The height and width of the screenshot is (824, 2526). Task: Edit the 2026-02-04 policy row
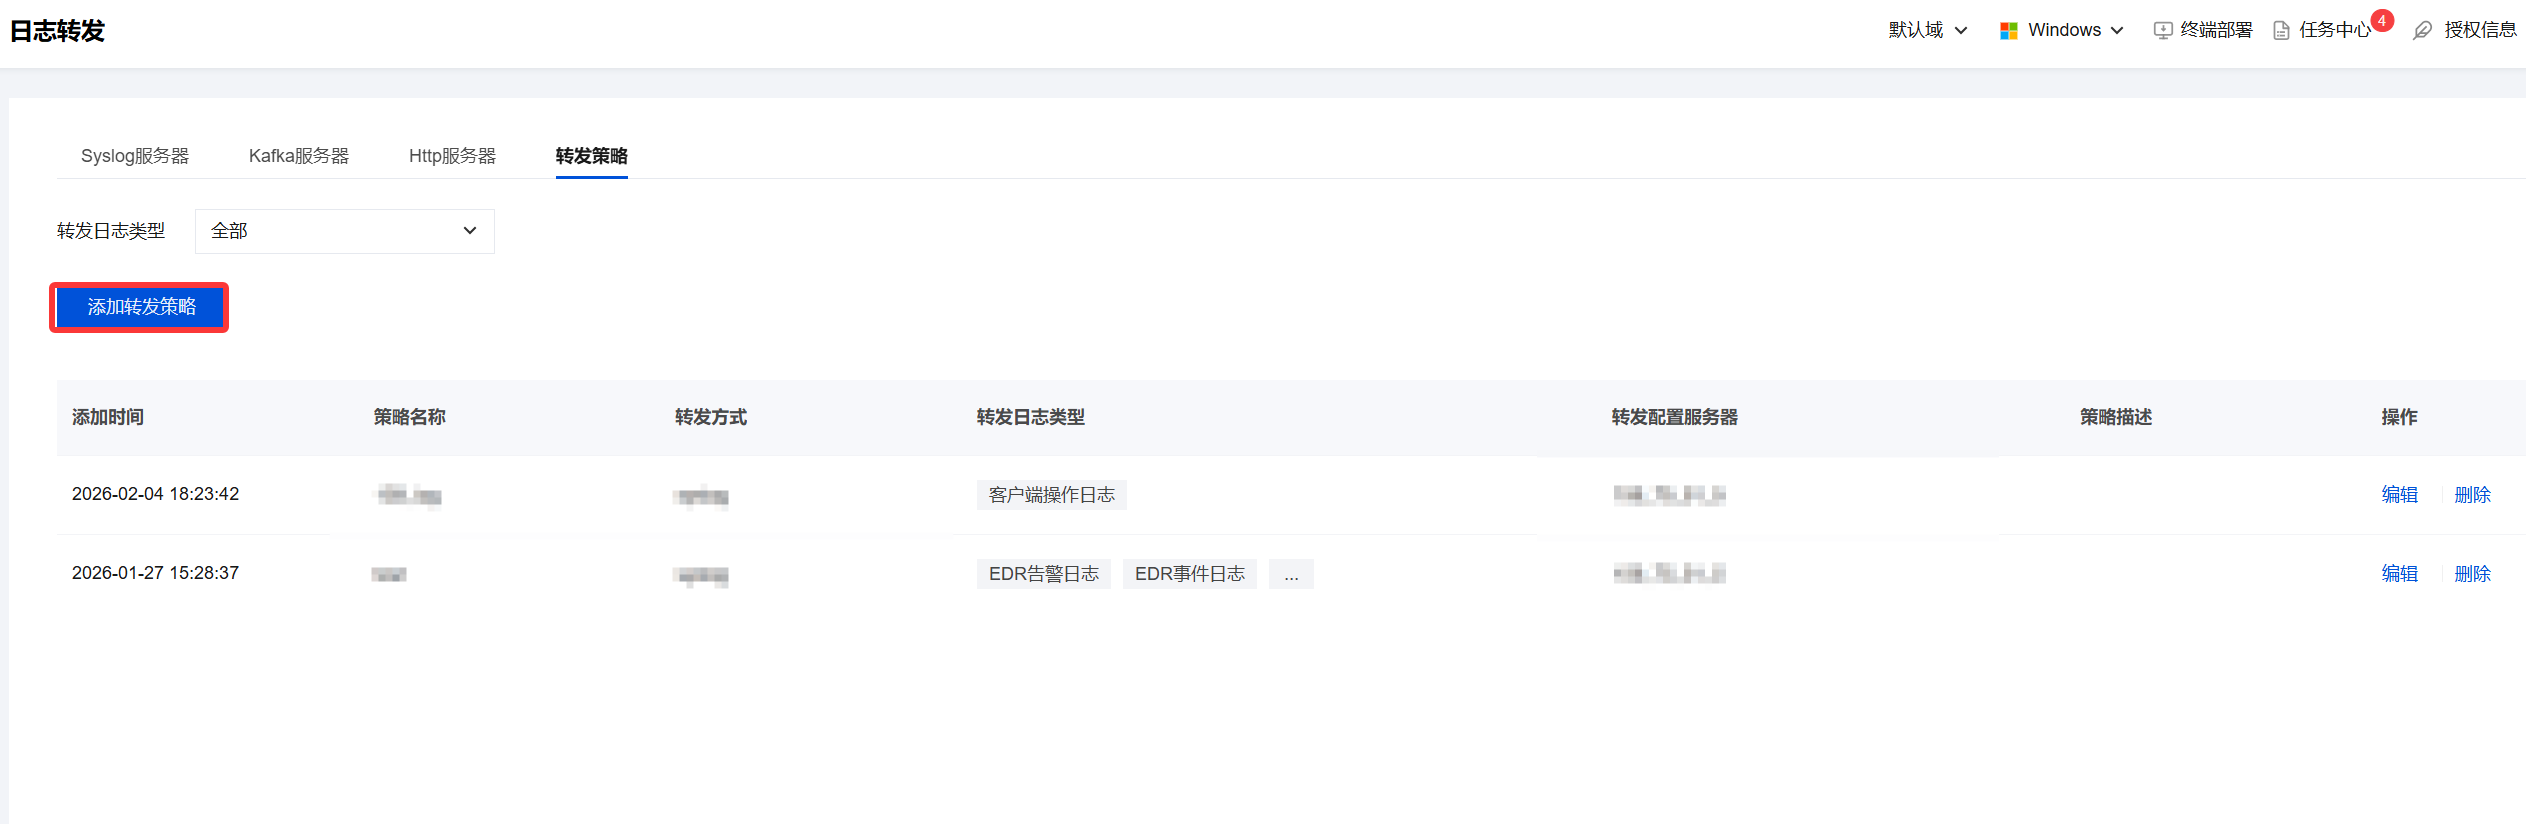pyautogui.click(x=2399, y=495)
